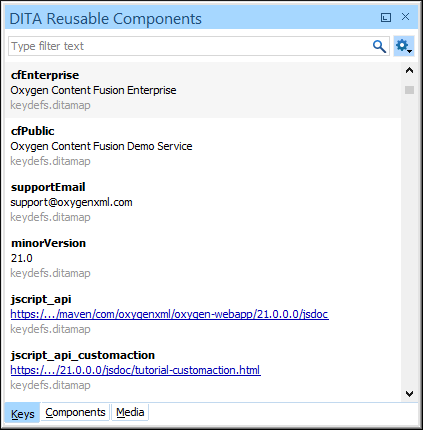Viewport: 423px width, 430px height.
Task: Click the Type filter text field
Action: click(190, 46)
